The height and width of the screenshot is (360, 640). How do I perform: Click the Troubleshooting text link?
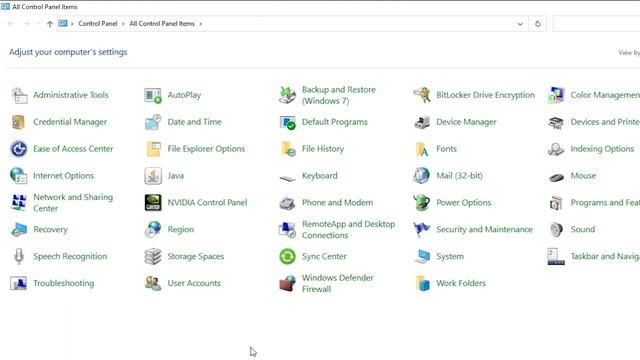[x=63, y=283]
